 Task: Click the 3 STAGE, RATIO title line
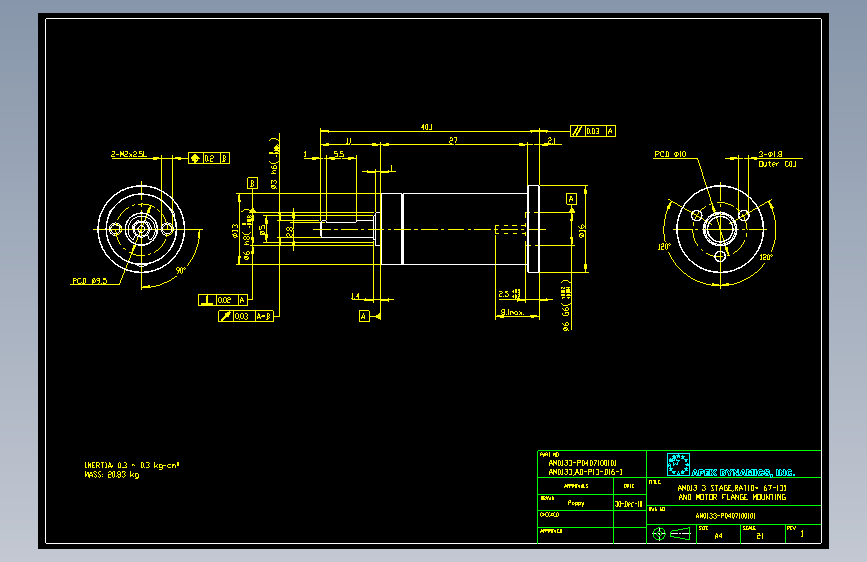click(732, 488)
